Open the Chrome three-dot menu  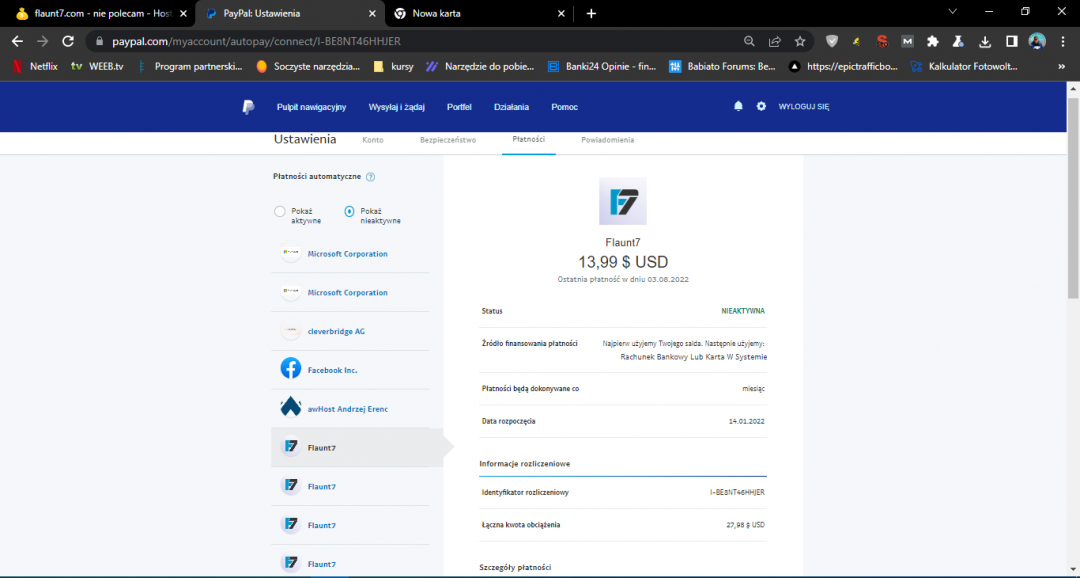tap(1063, 41)
